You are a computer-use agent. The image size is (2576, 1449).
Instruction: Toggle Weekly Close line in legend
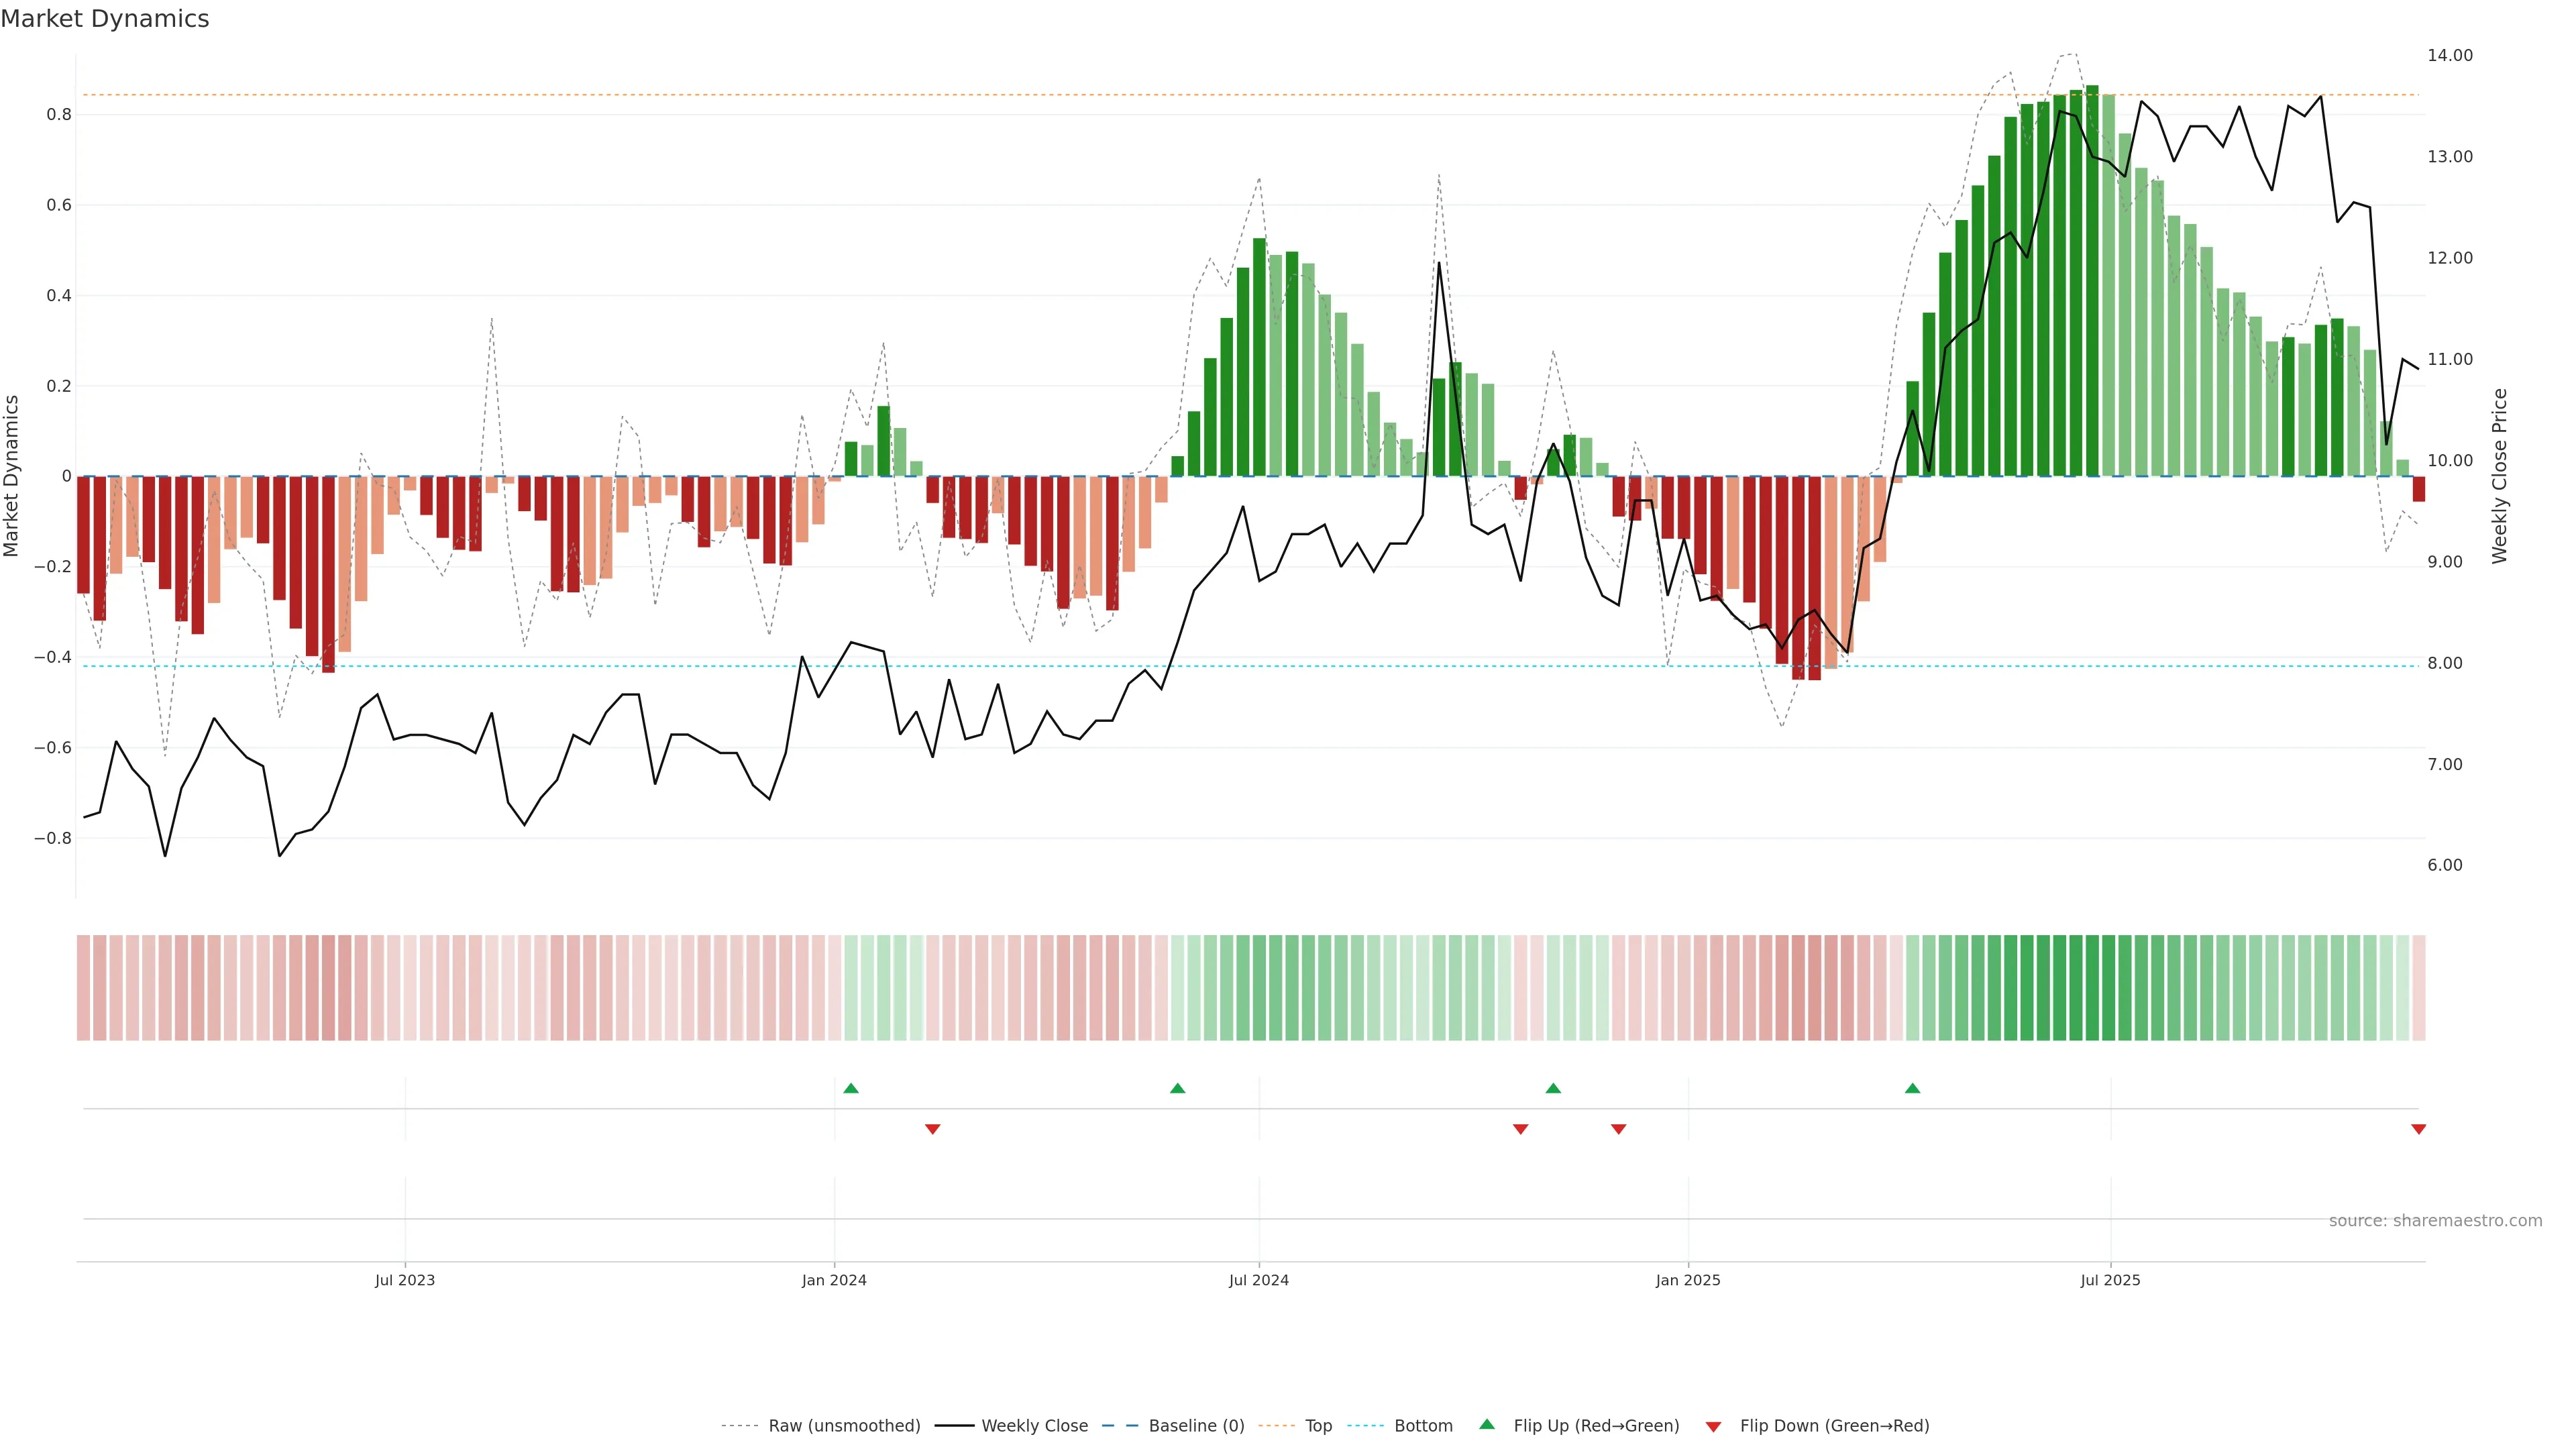1034,1426
